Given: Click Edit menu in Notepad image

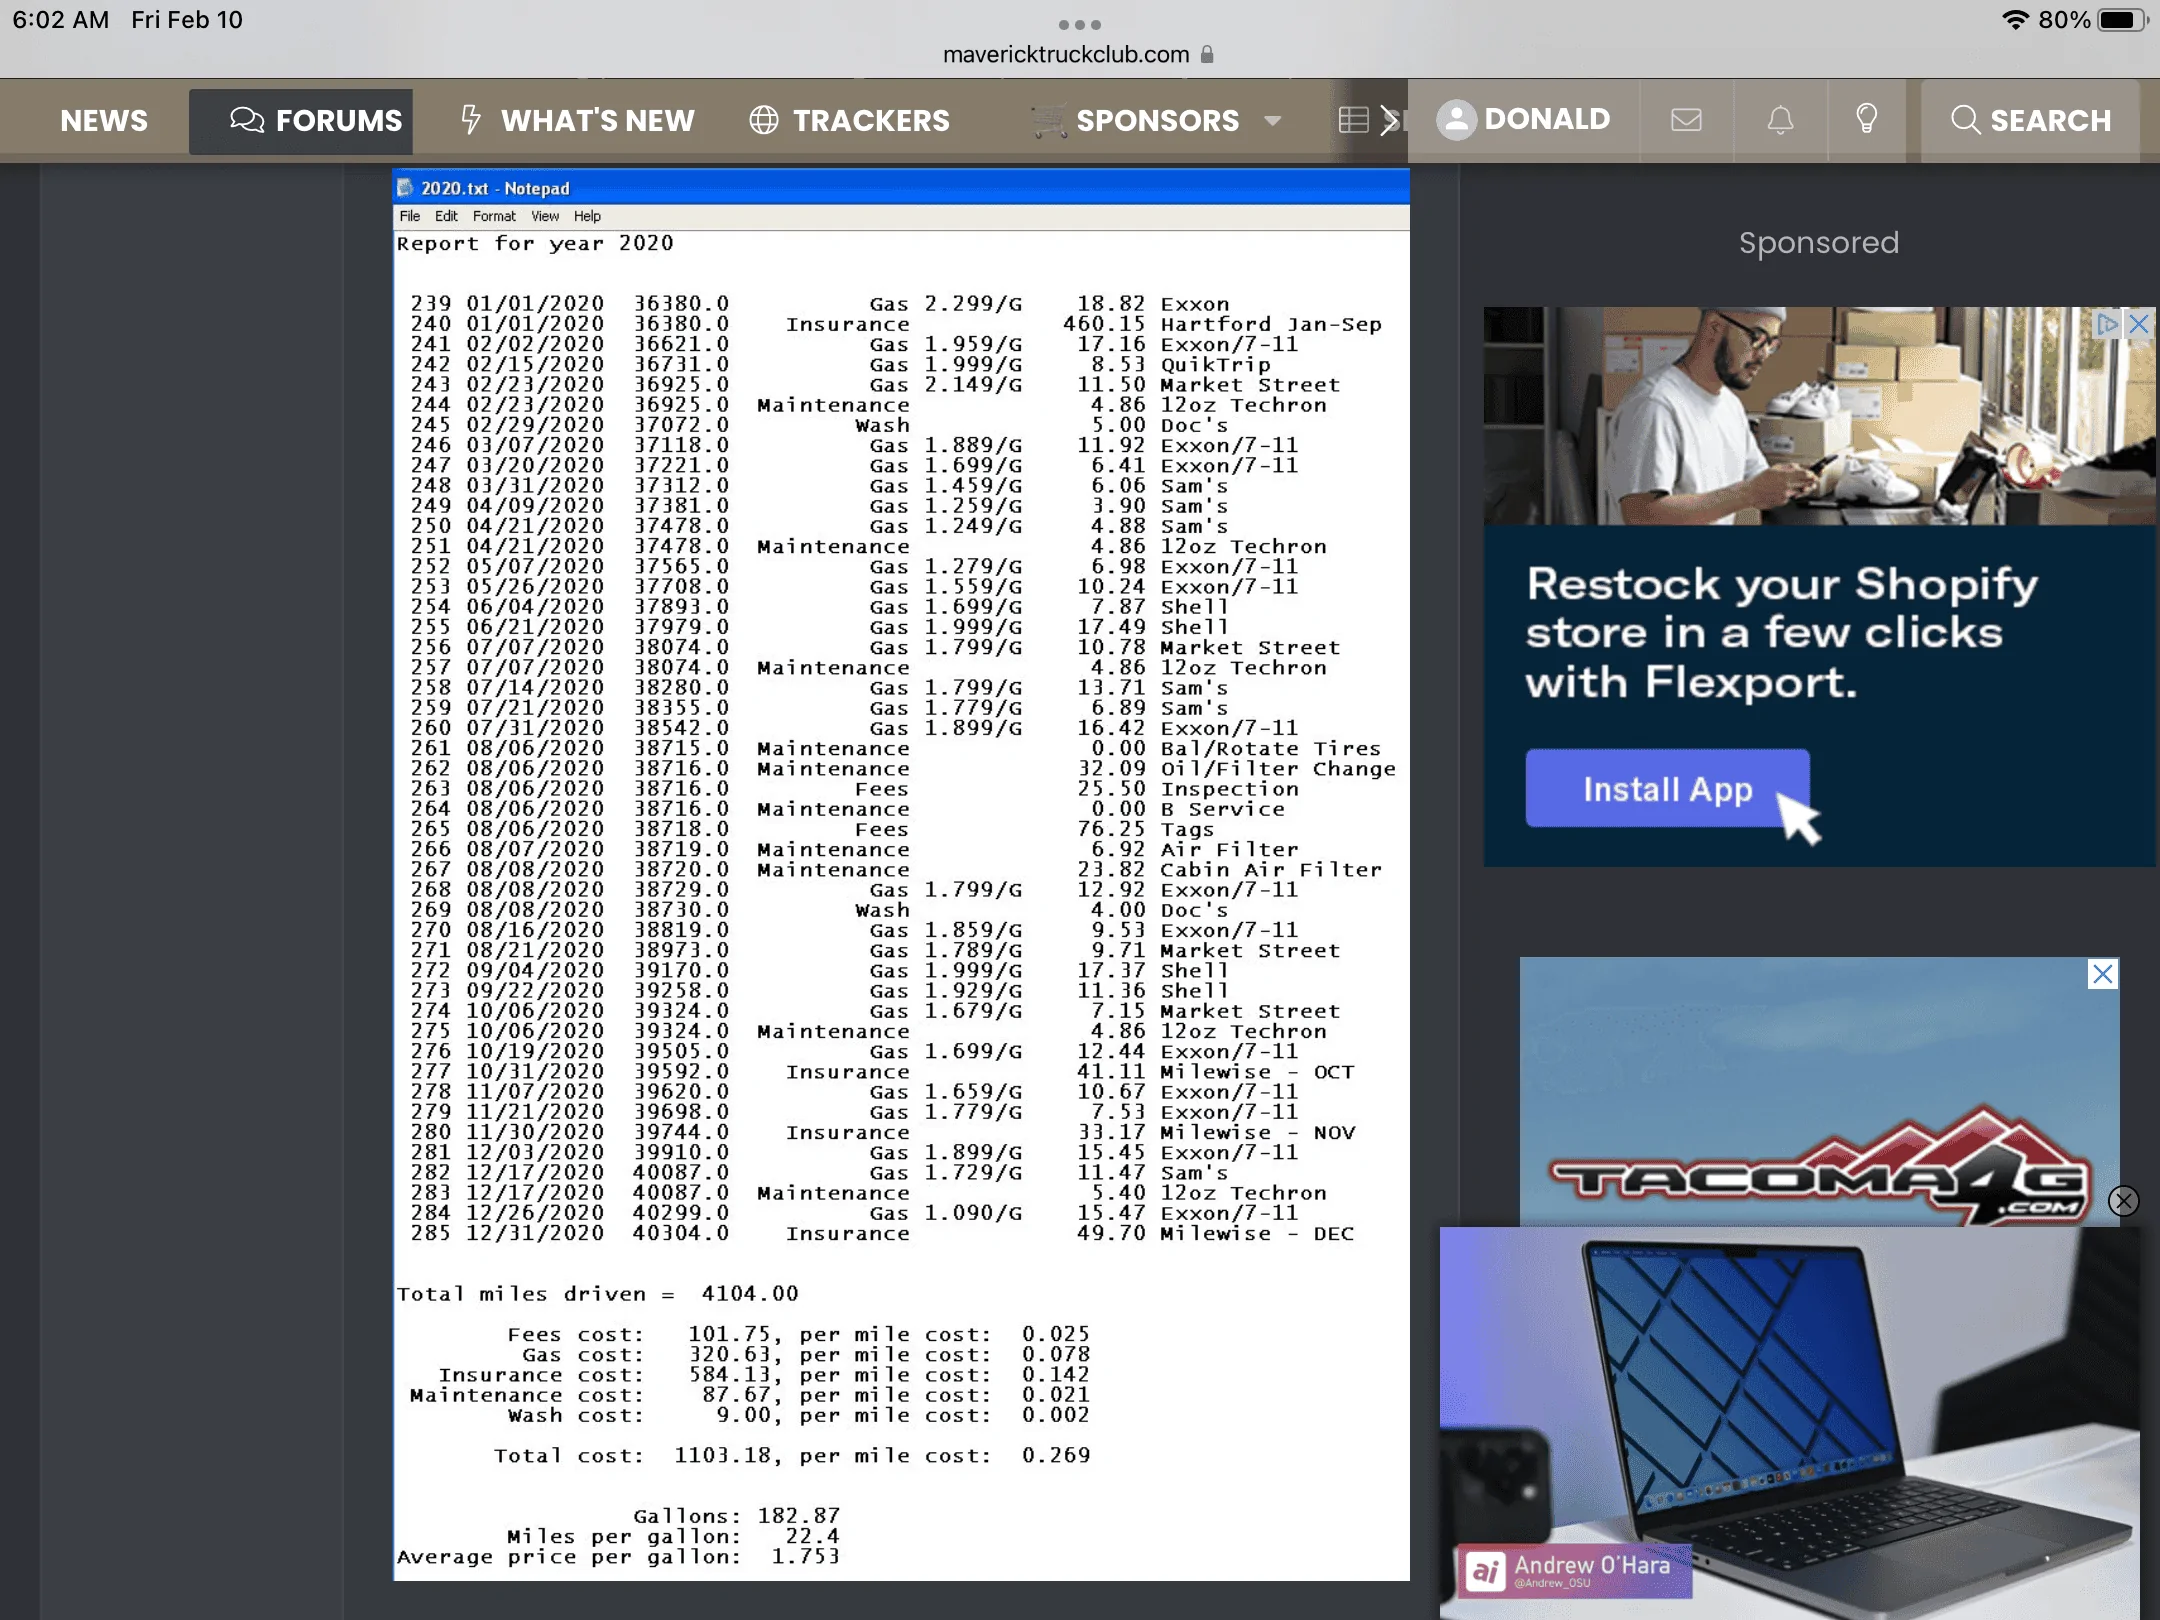Looking at the screenshot, I should [x=446, y=216].
